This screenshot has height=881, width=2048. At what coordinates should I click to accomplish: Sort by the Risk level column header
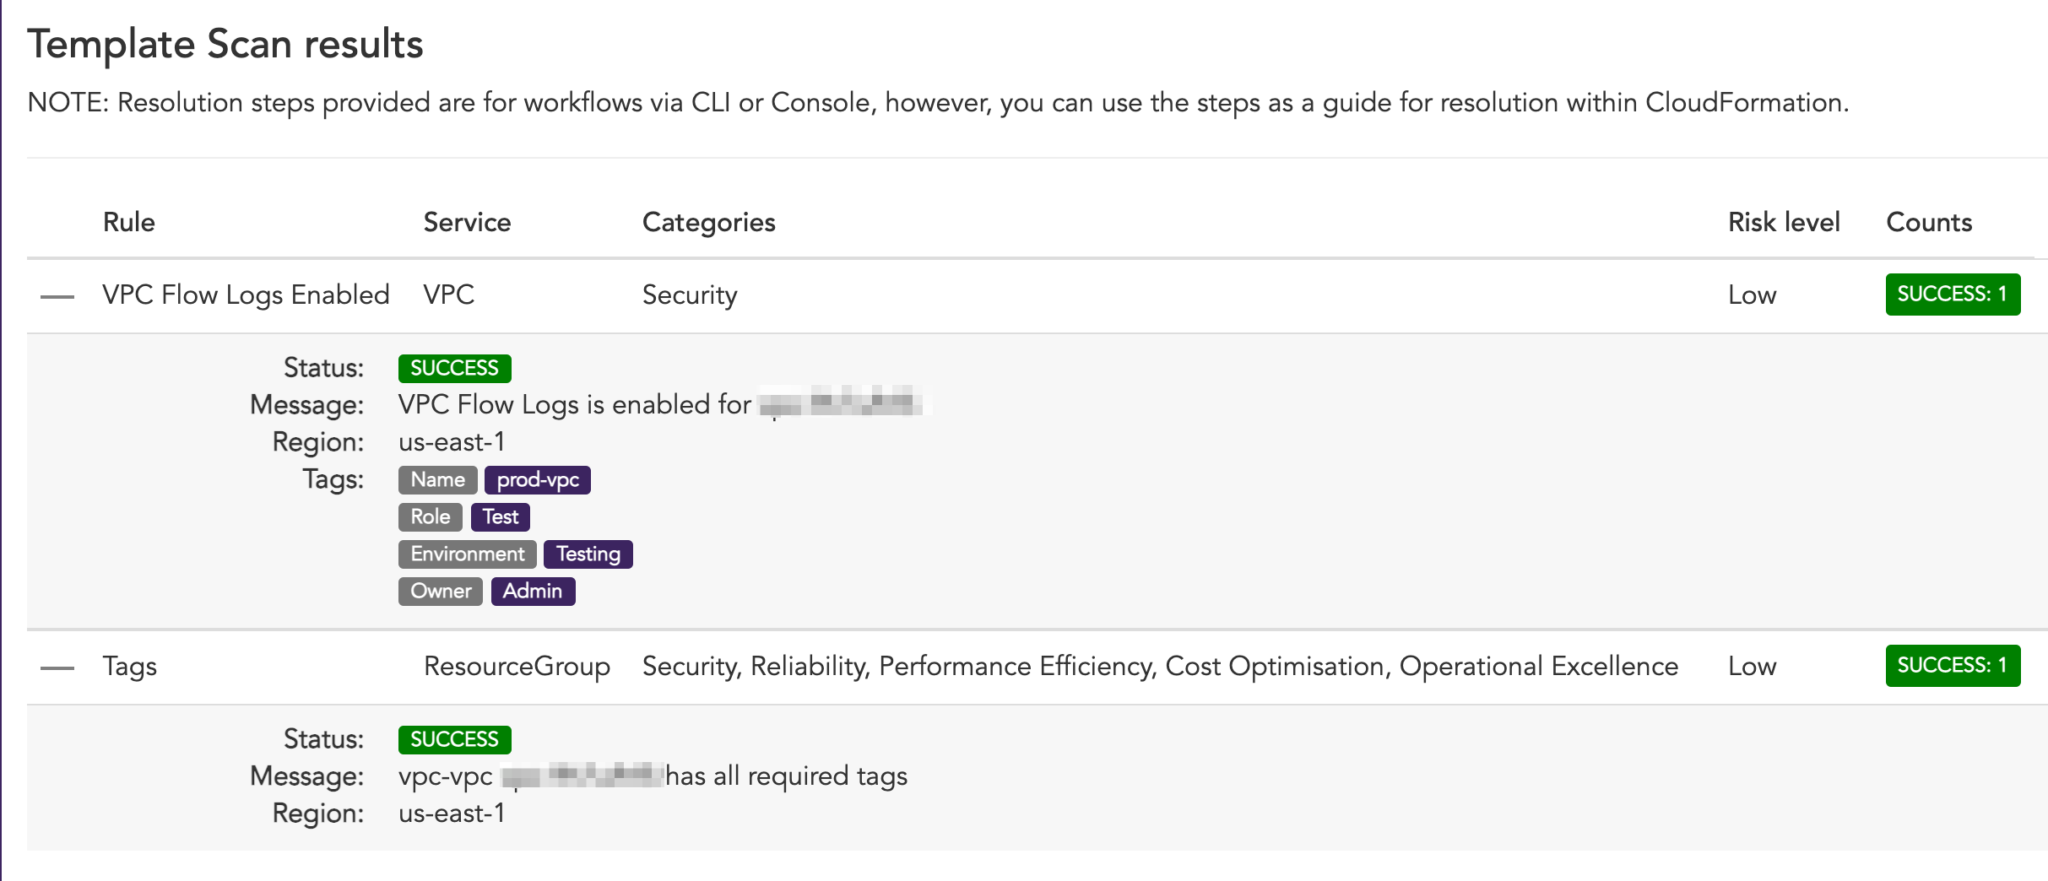point(1784,221)
